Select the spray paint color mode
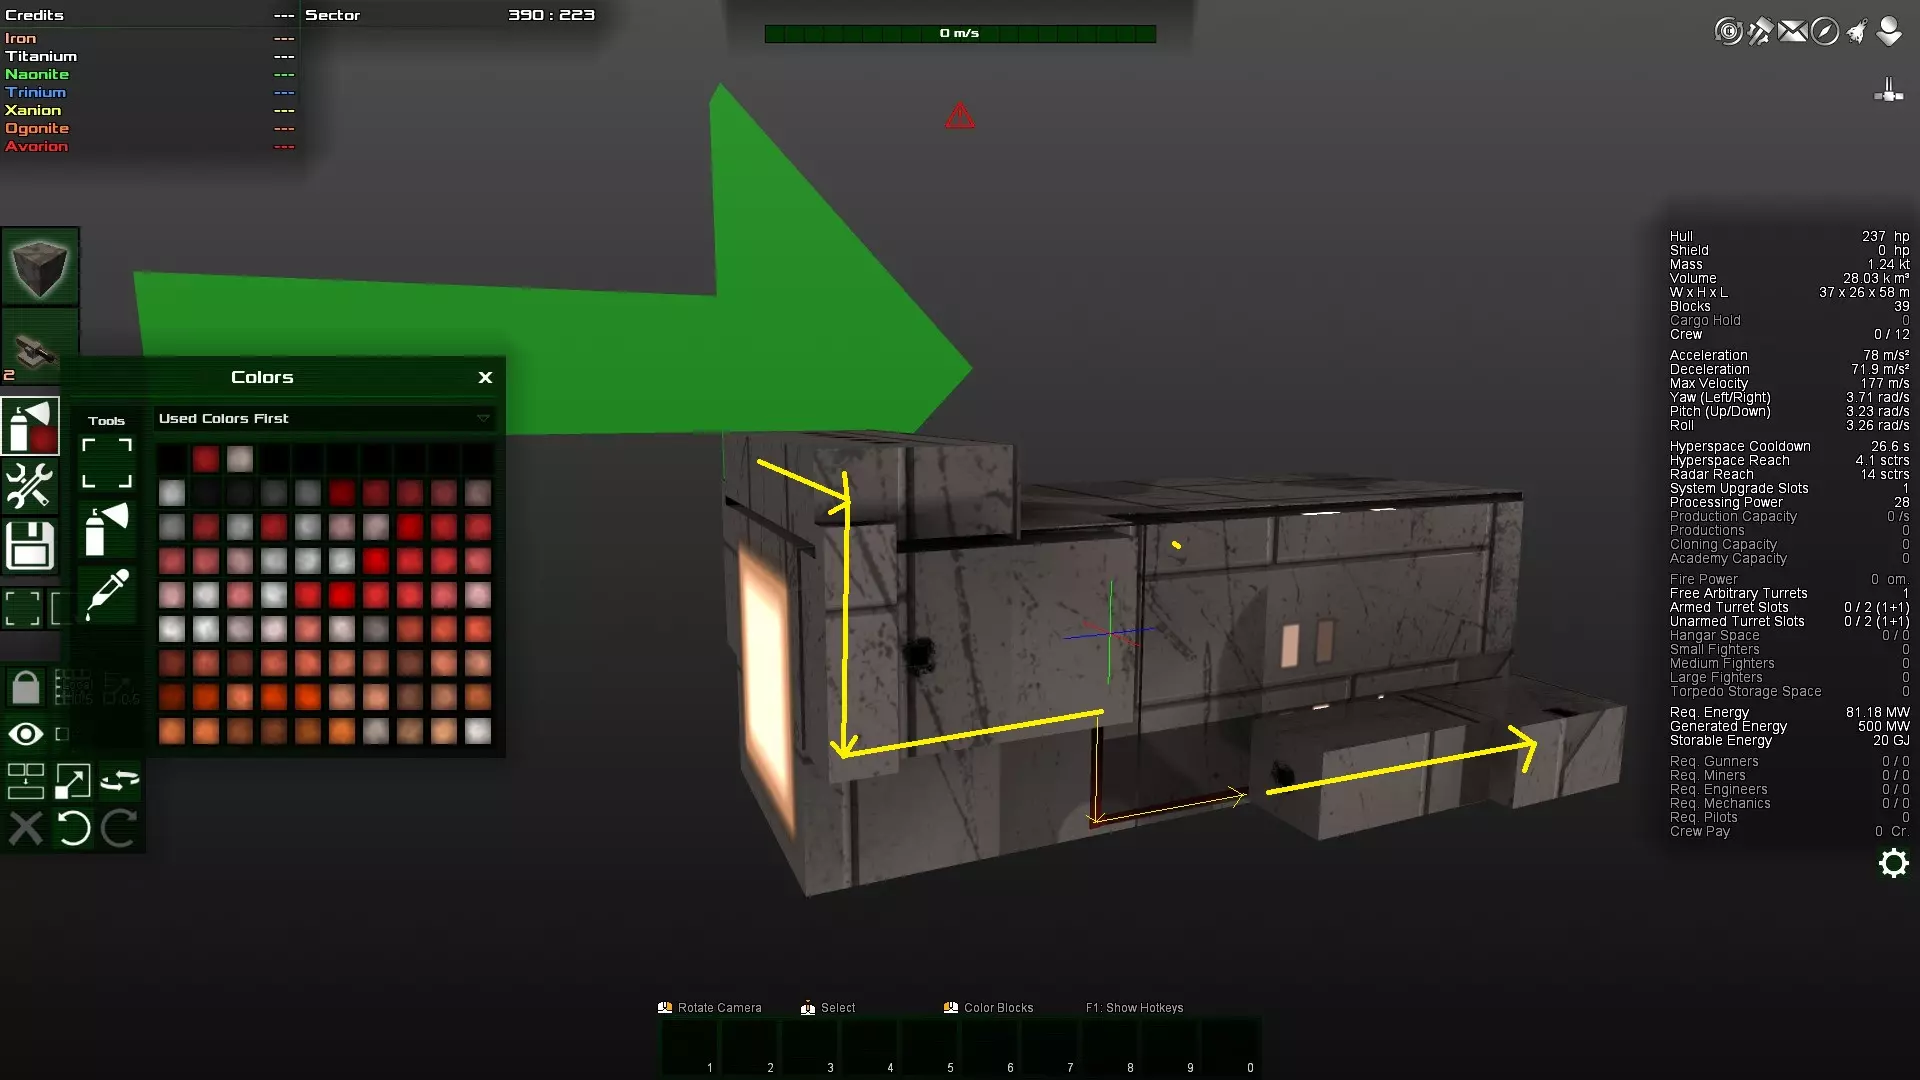 click(x=30, y=427)
